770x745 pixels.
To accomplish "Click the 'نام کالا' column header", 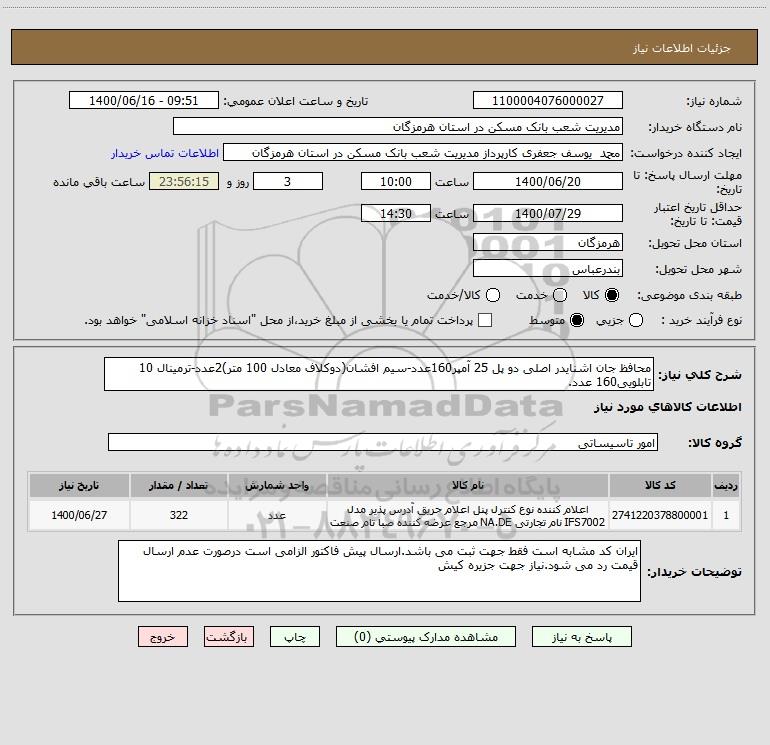I will click(x=468, y=485).
